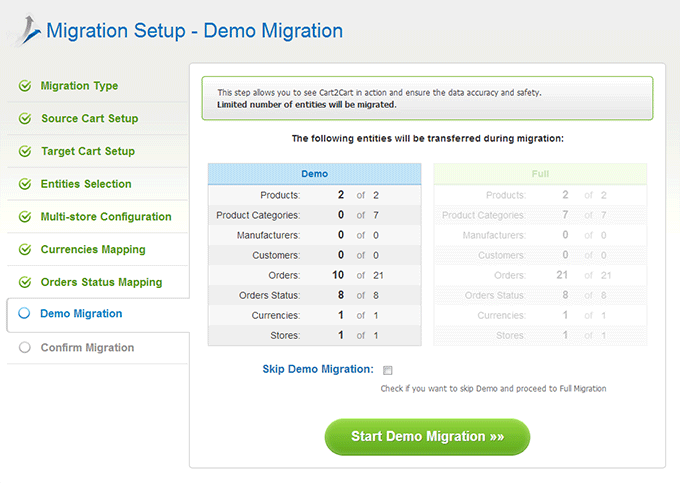Tick the Skip Demo Migration checkbox
Image resolution: width=680 pixels, height=483 pixels.
tap(388, 370)
